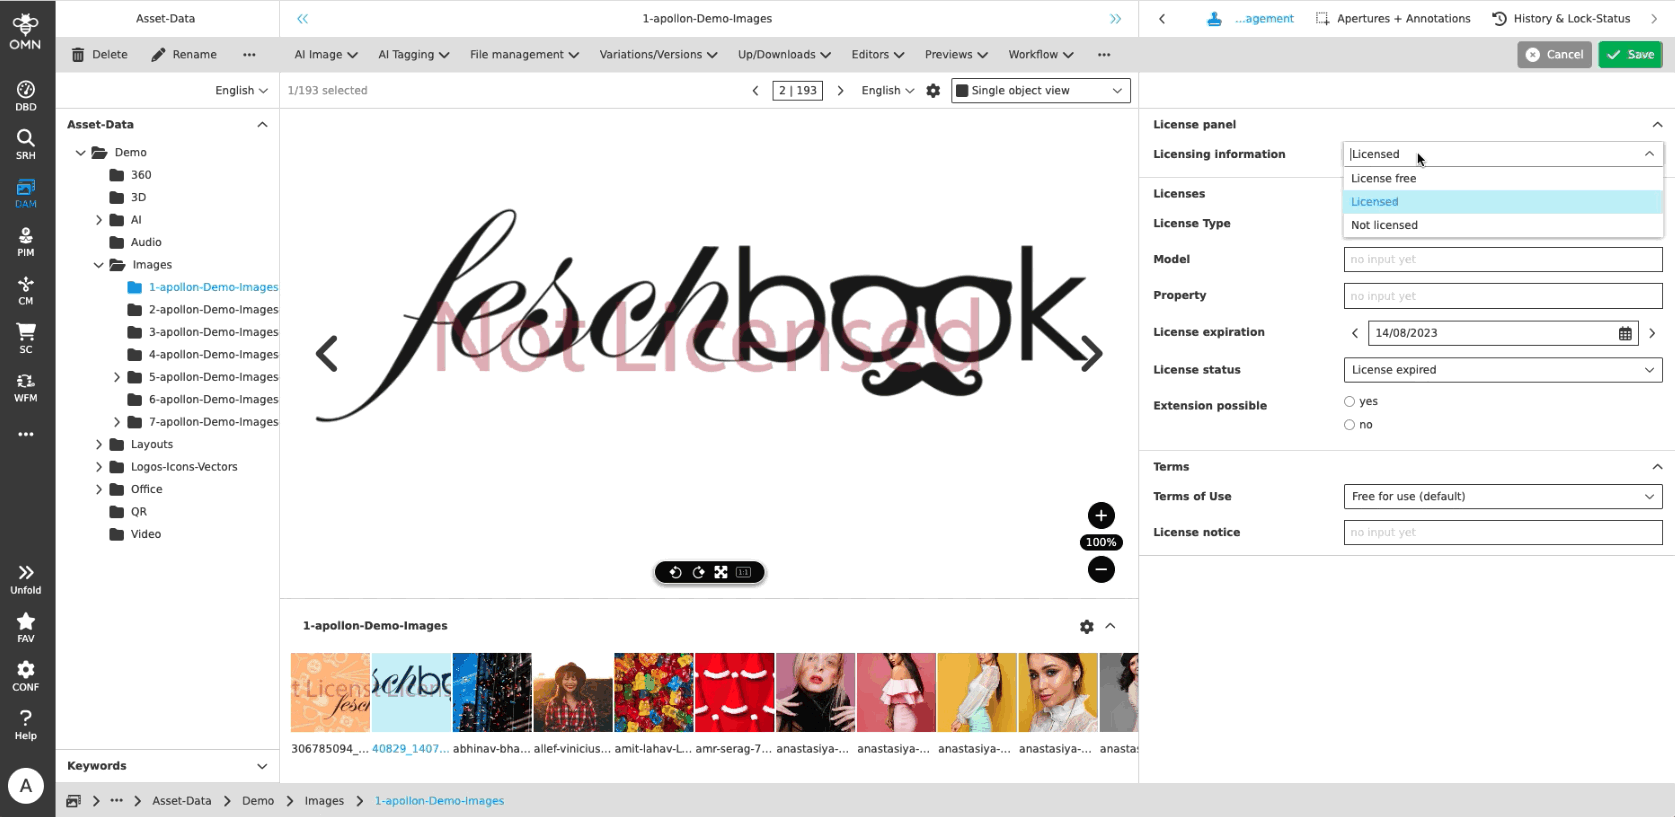Image resolution: width=1675 pixels, height=817 pixels.
Task: Unfold the left navigation sidebar
Action: click(26, 579)
